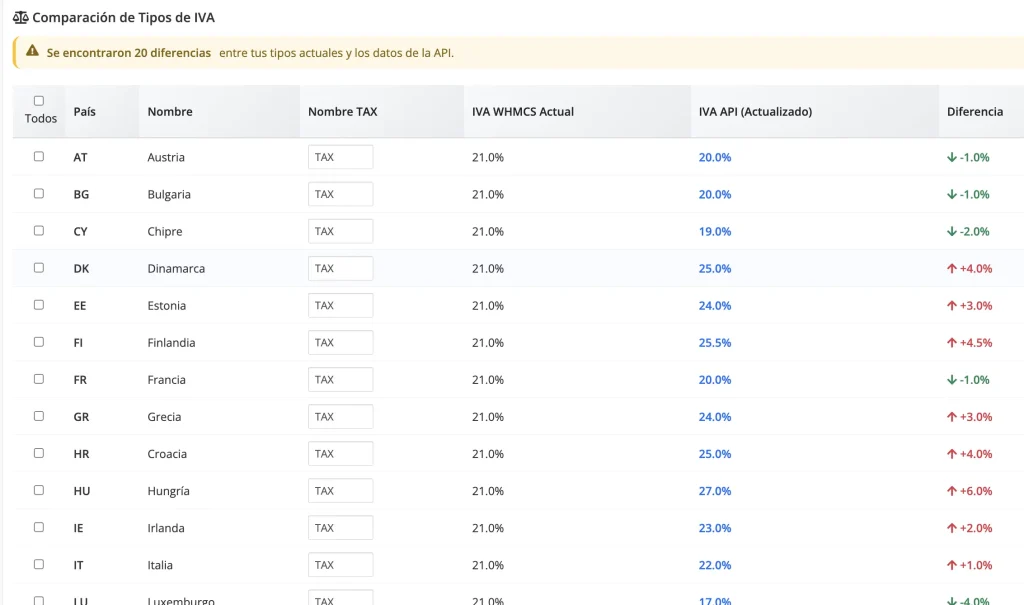Click the red up arrow for Finlandia

(951, 342)
